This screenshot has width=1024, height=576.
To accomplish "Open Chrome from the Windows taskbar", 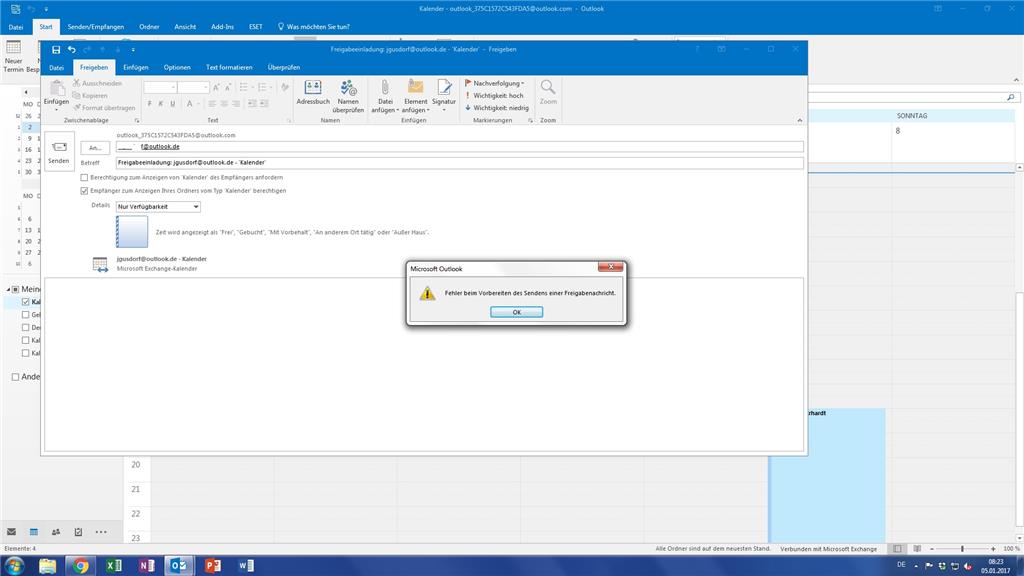I will (x=80, y=566).
